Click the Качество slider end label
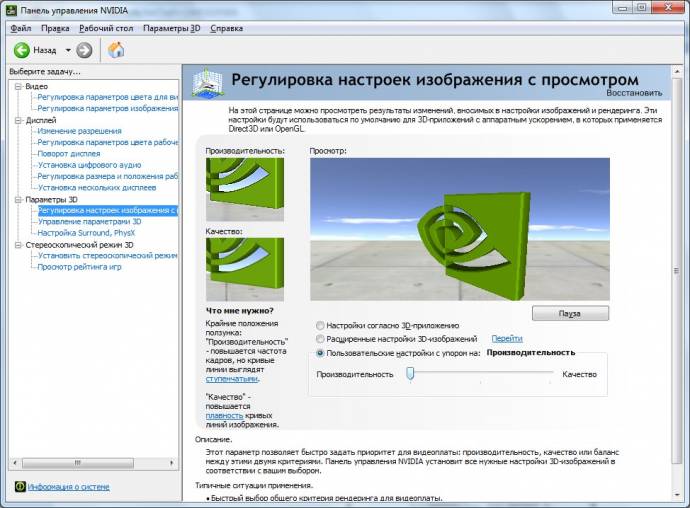 [580, 374]
